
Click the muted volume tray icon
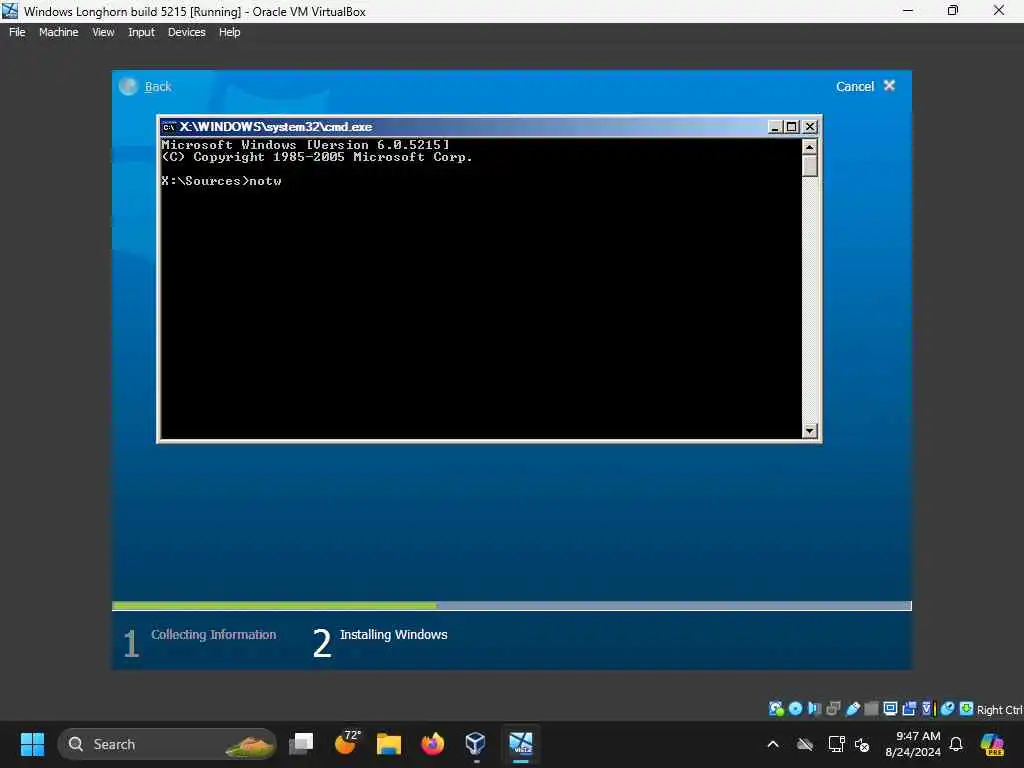pyautogui.click(x=862, y=744)
